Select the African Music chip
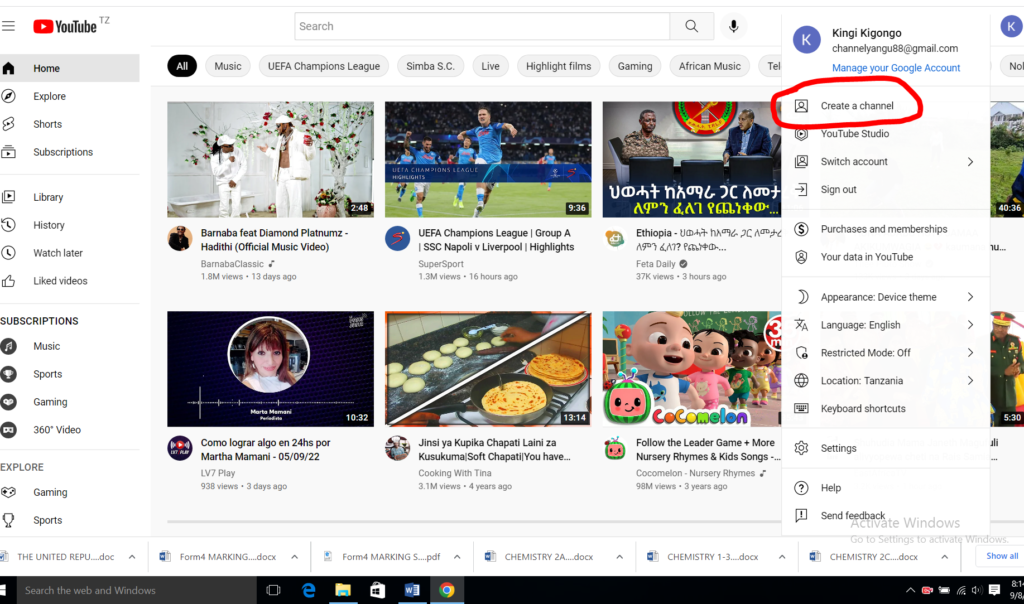Screen dimensions: 1024x604 point(710,66)
